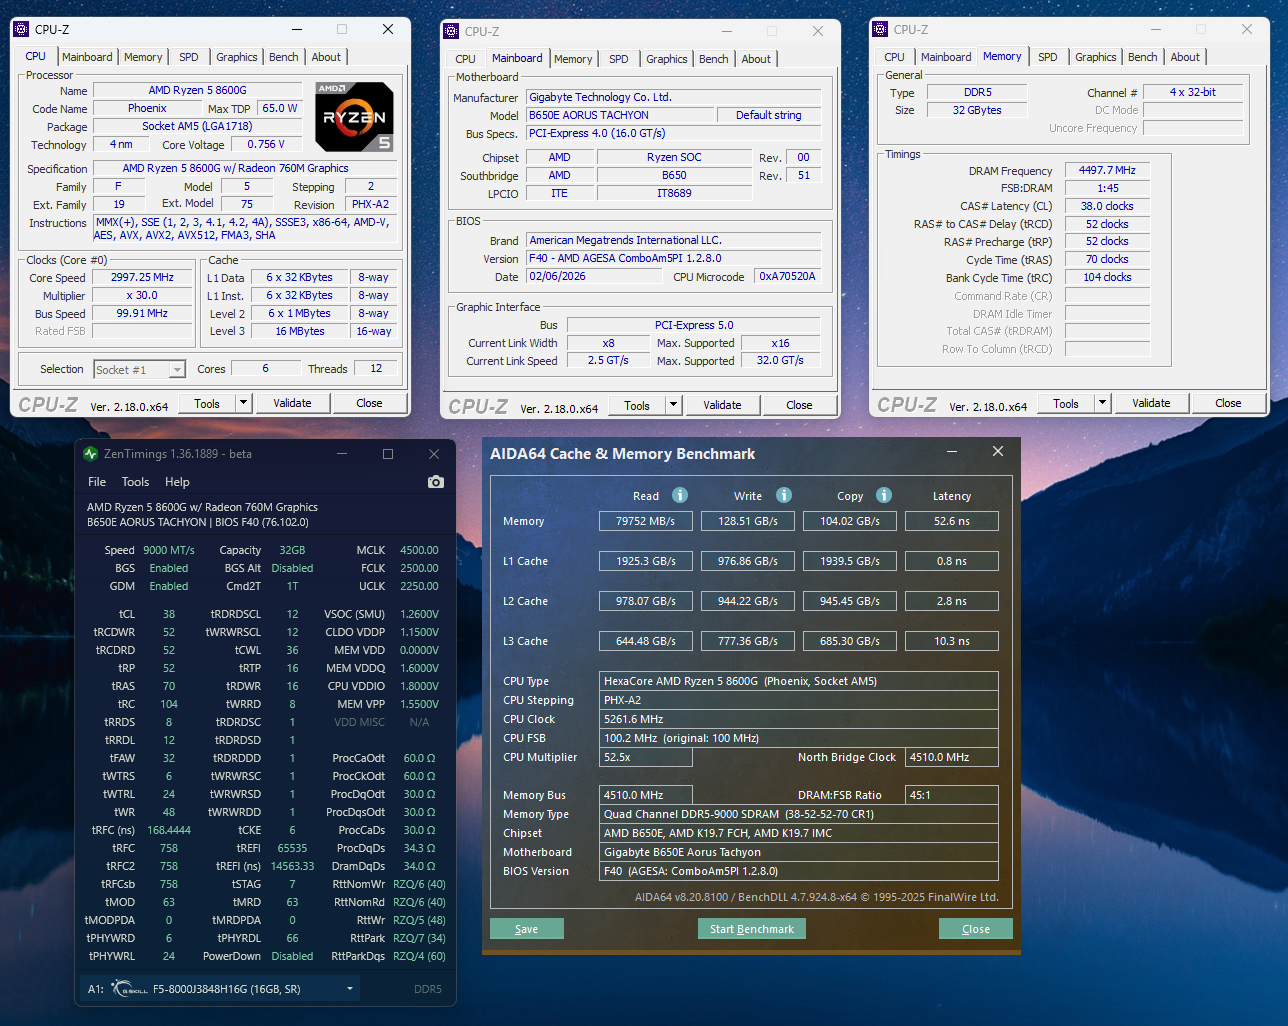Click the Read info icon in AIDA64
This screenshot has width=1288, height=1026.
(x=680, y=495)
